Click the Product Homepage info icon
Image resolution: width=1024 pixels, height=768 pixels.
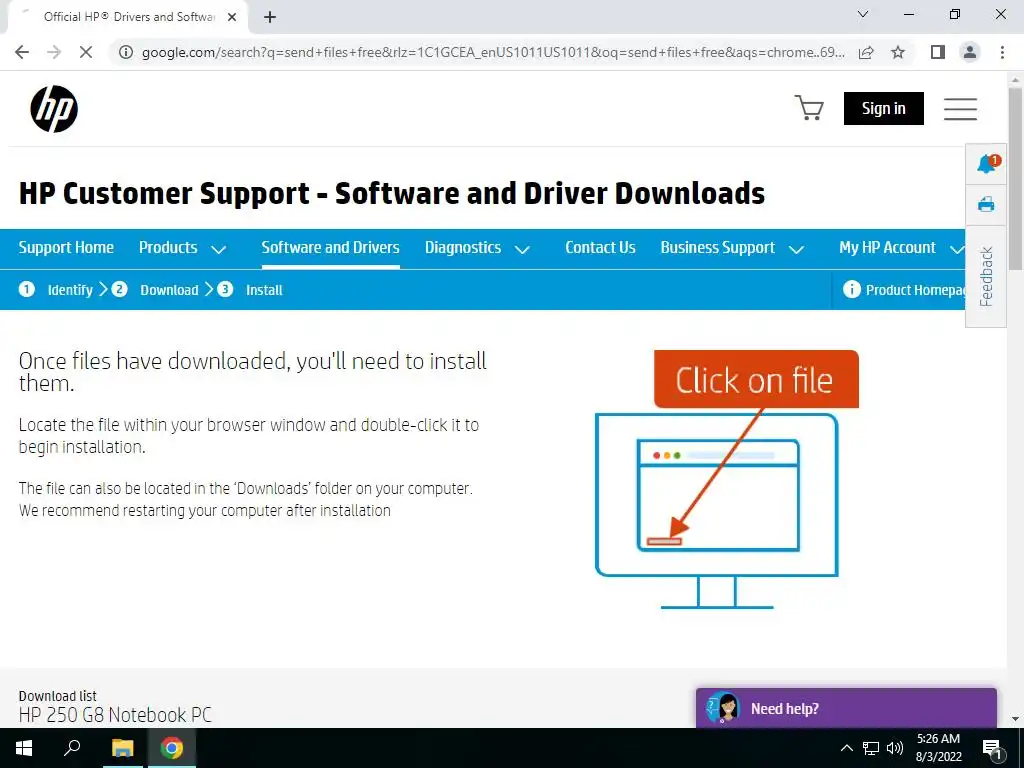point(852,289)
